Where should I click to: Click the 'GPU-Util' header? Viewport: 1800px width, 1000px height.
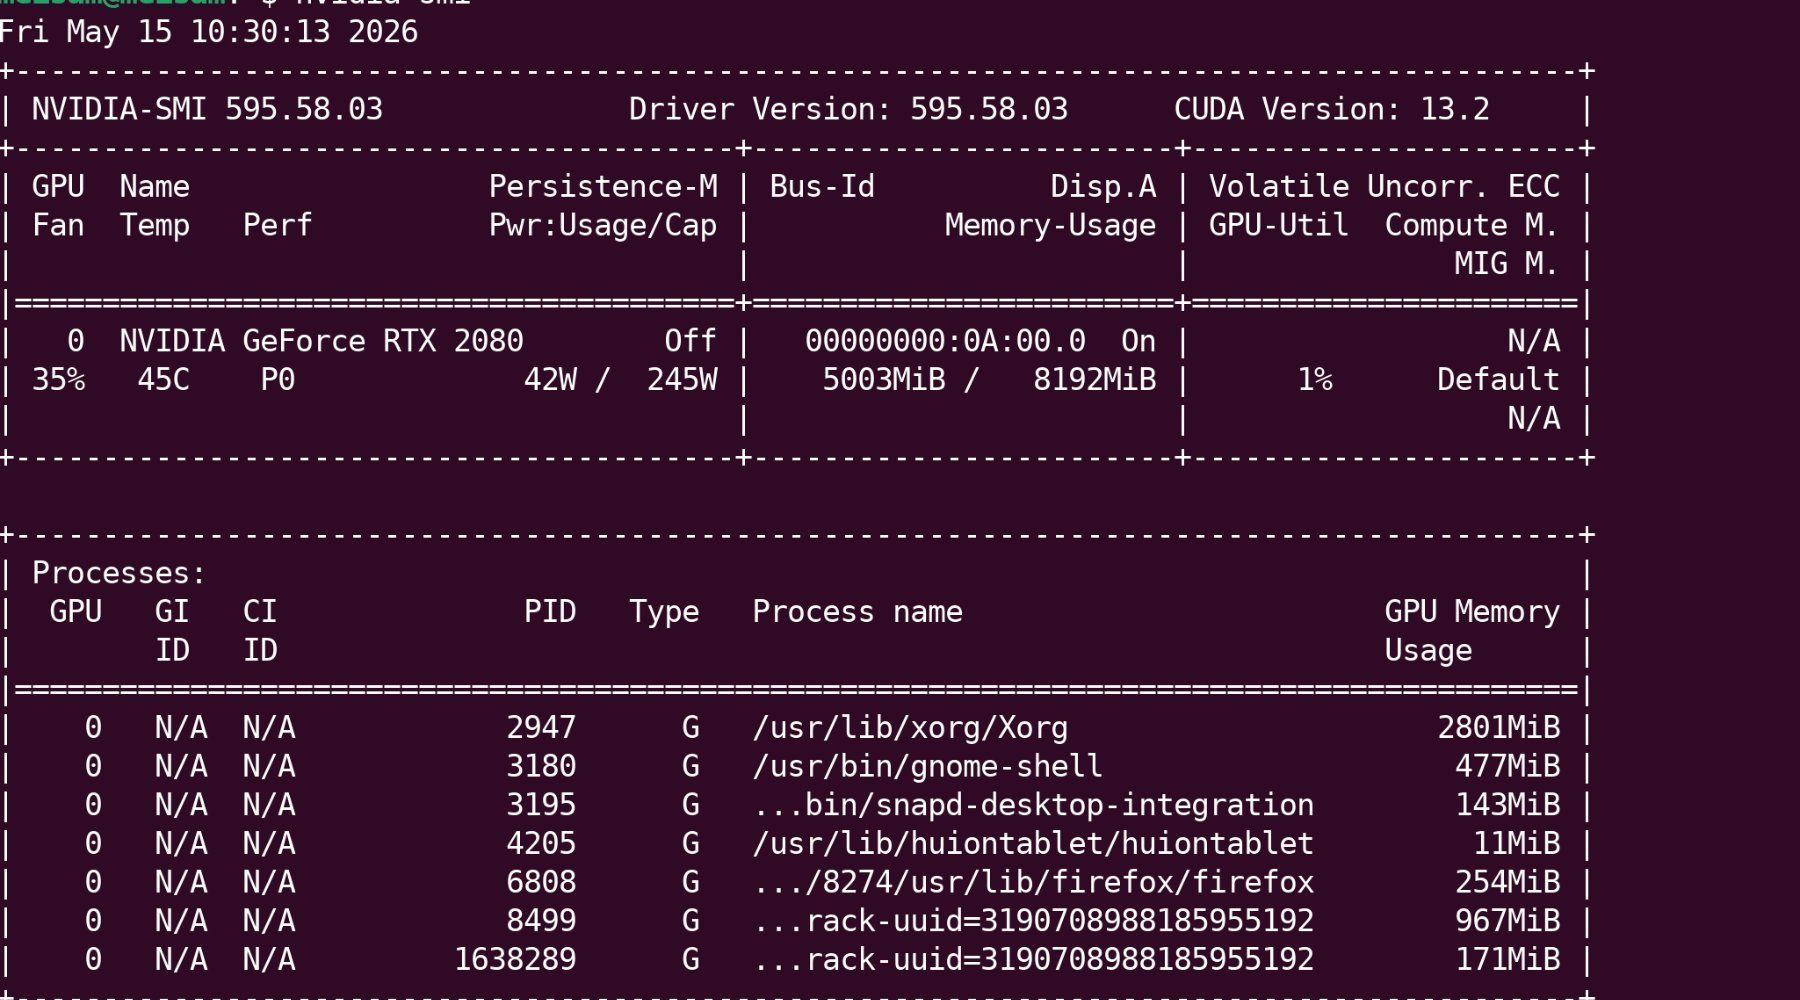1279,226
